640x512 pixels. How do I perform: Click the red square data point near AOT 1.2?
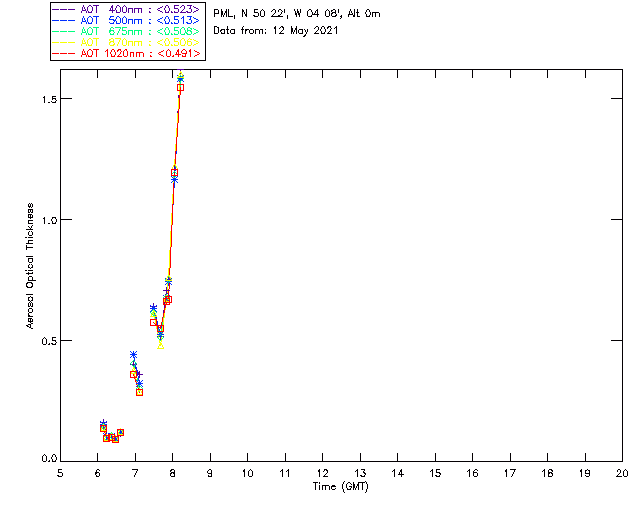(x=174, y=173)
